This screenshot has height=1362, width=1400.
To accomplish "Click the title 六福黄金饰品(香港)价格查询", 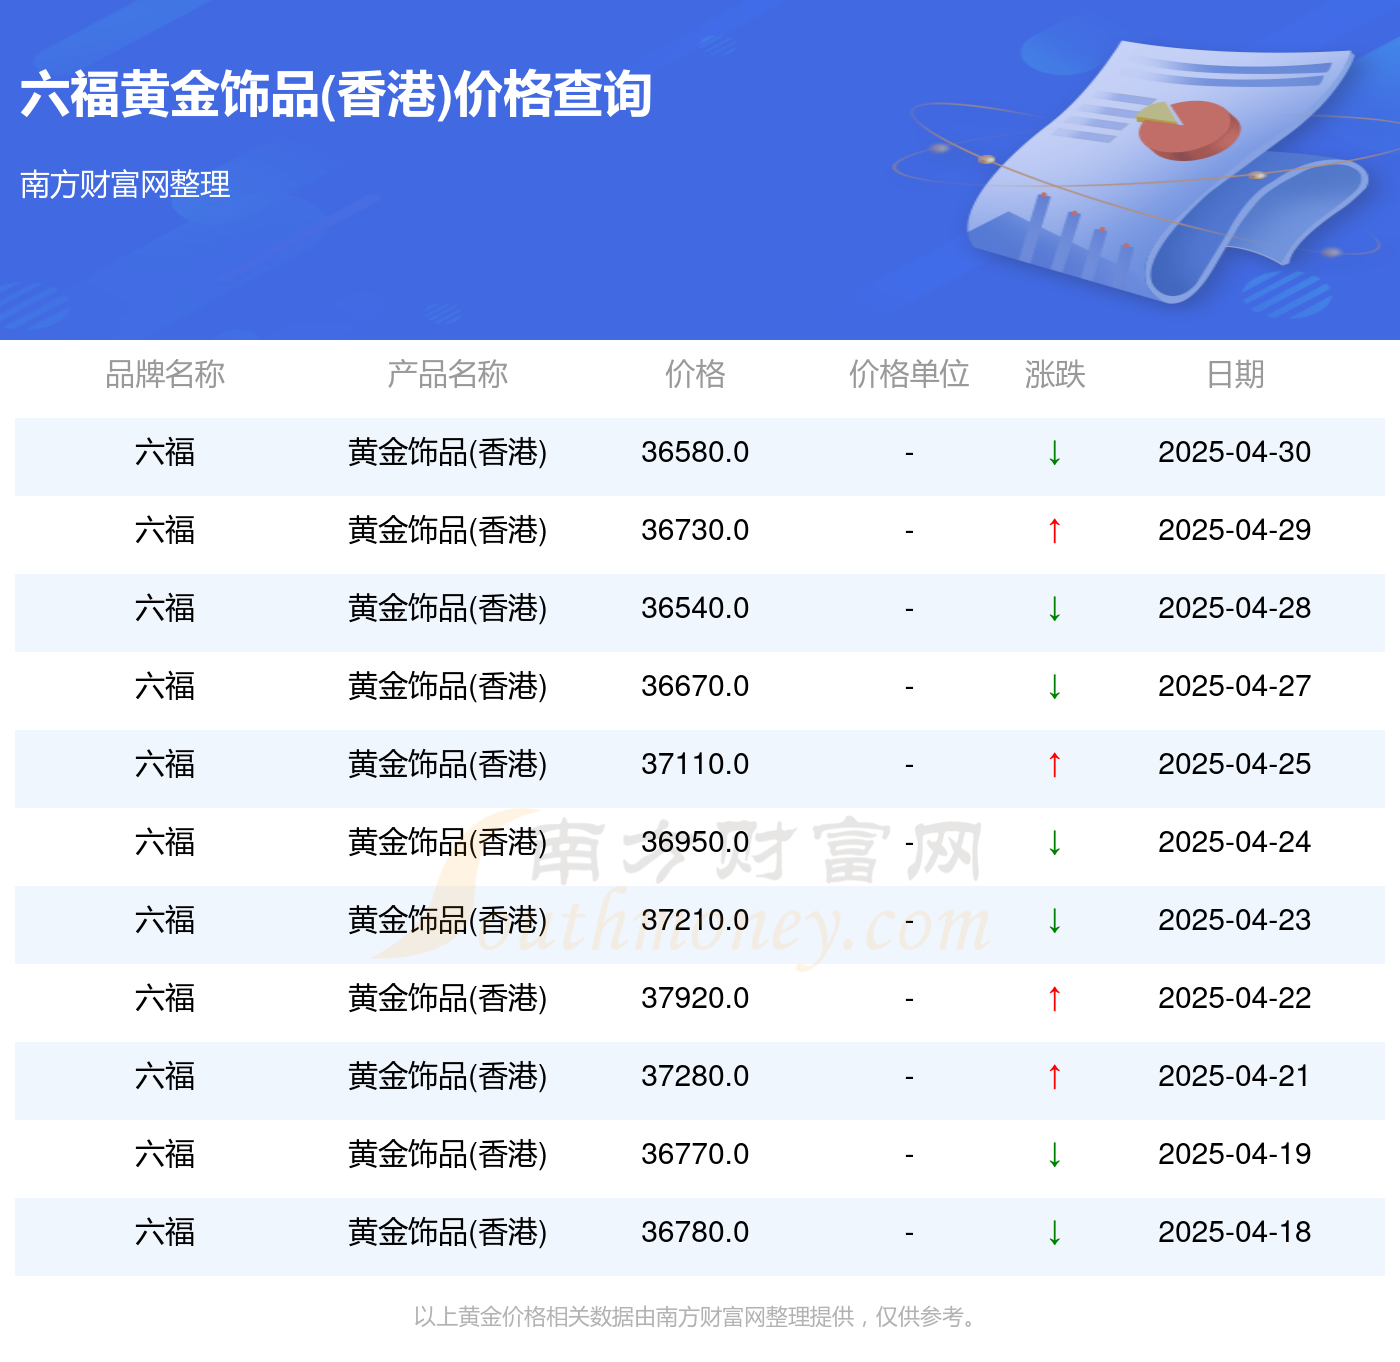I will coord(336,96).
